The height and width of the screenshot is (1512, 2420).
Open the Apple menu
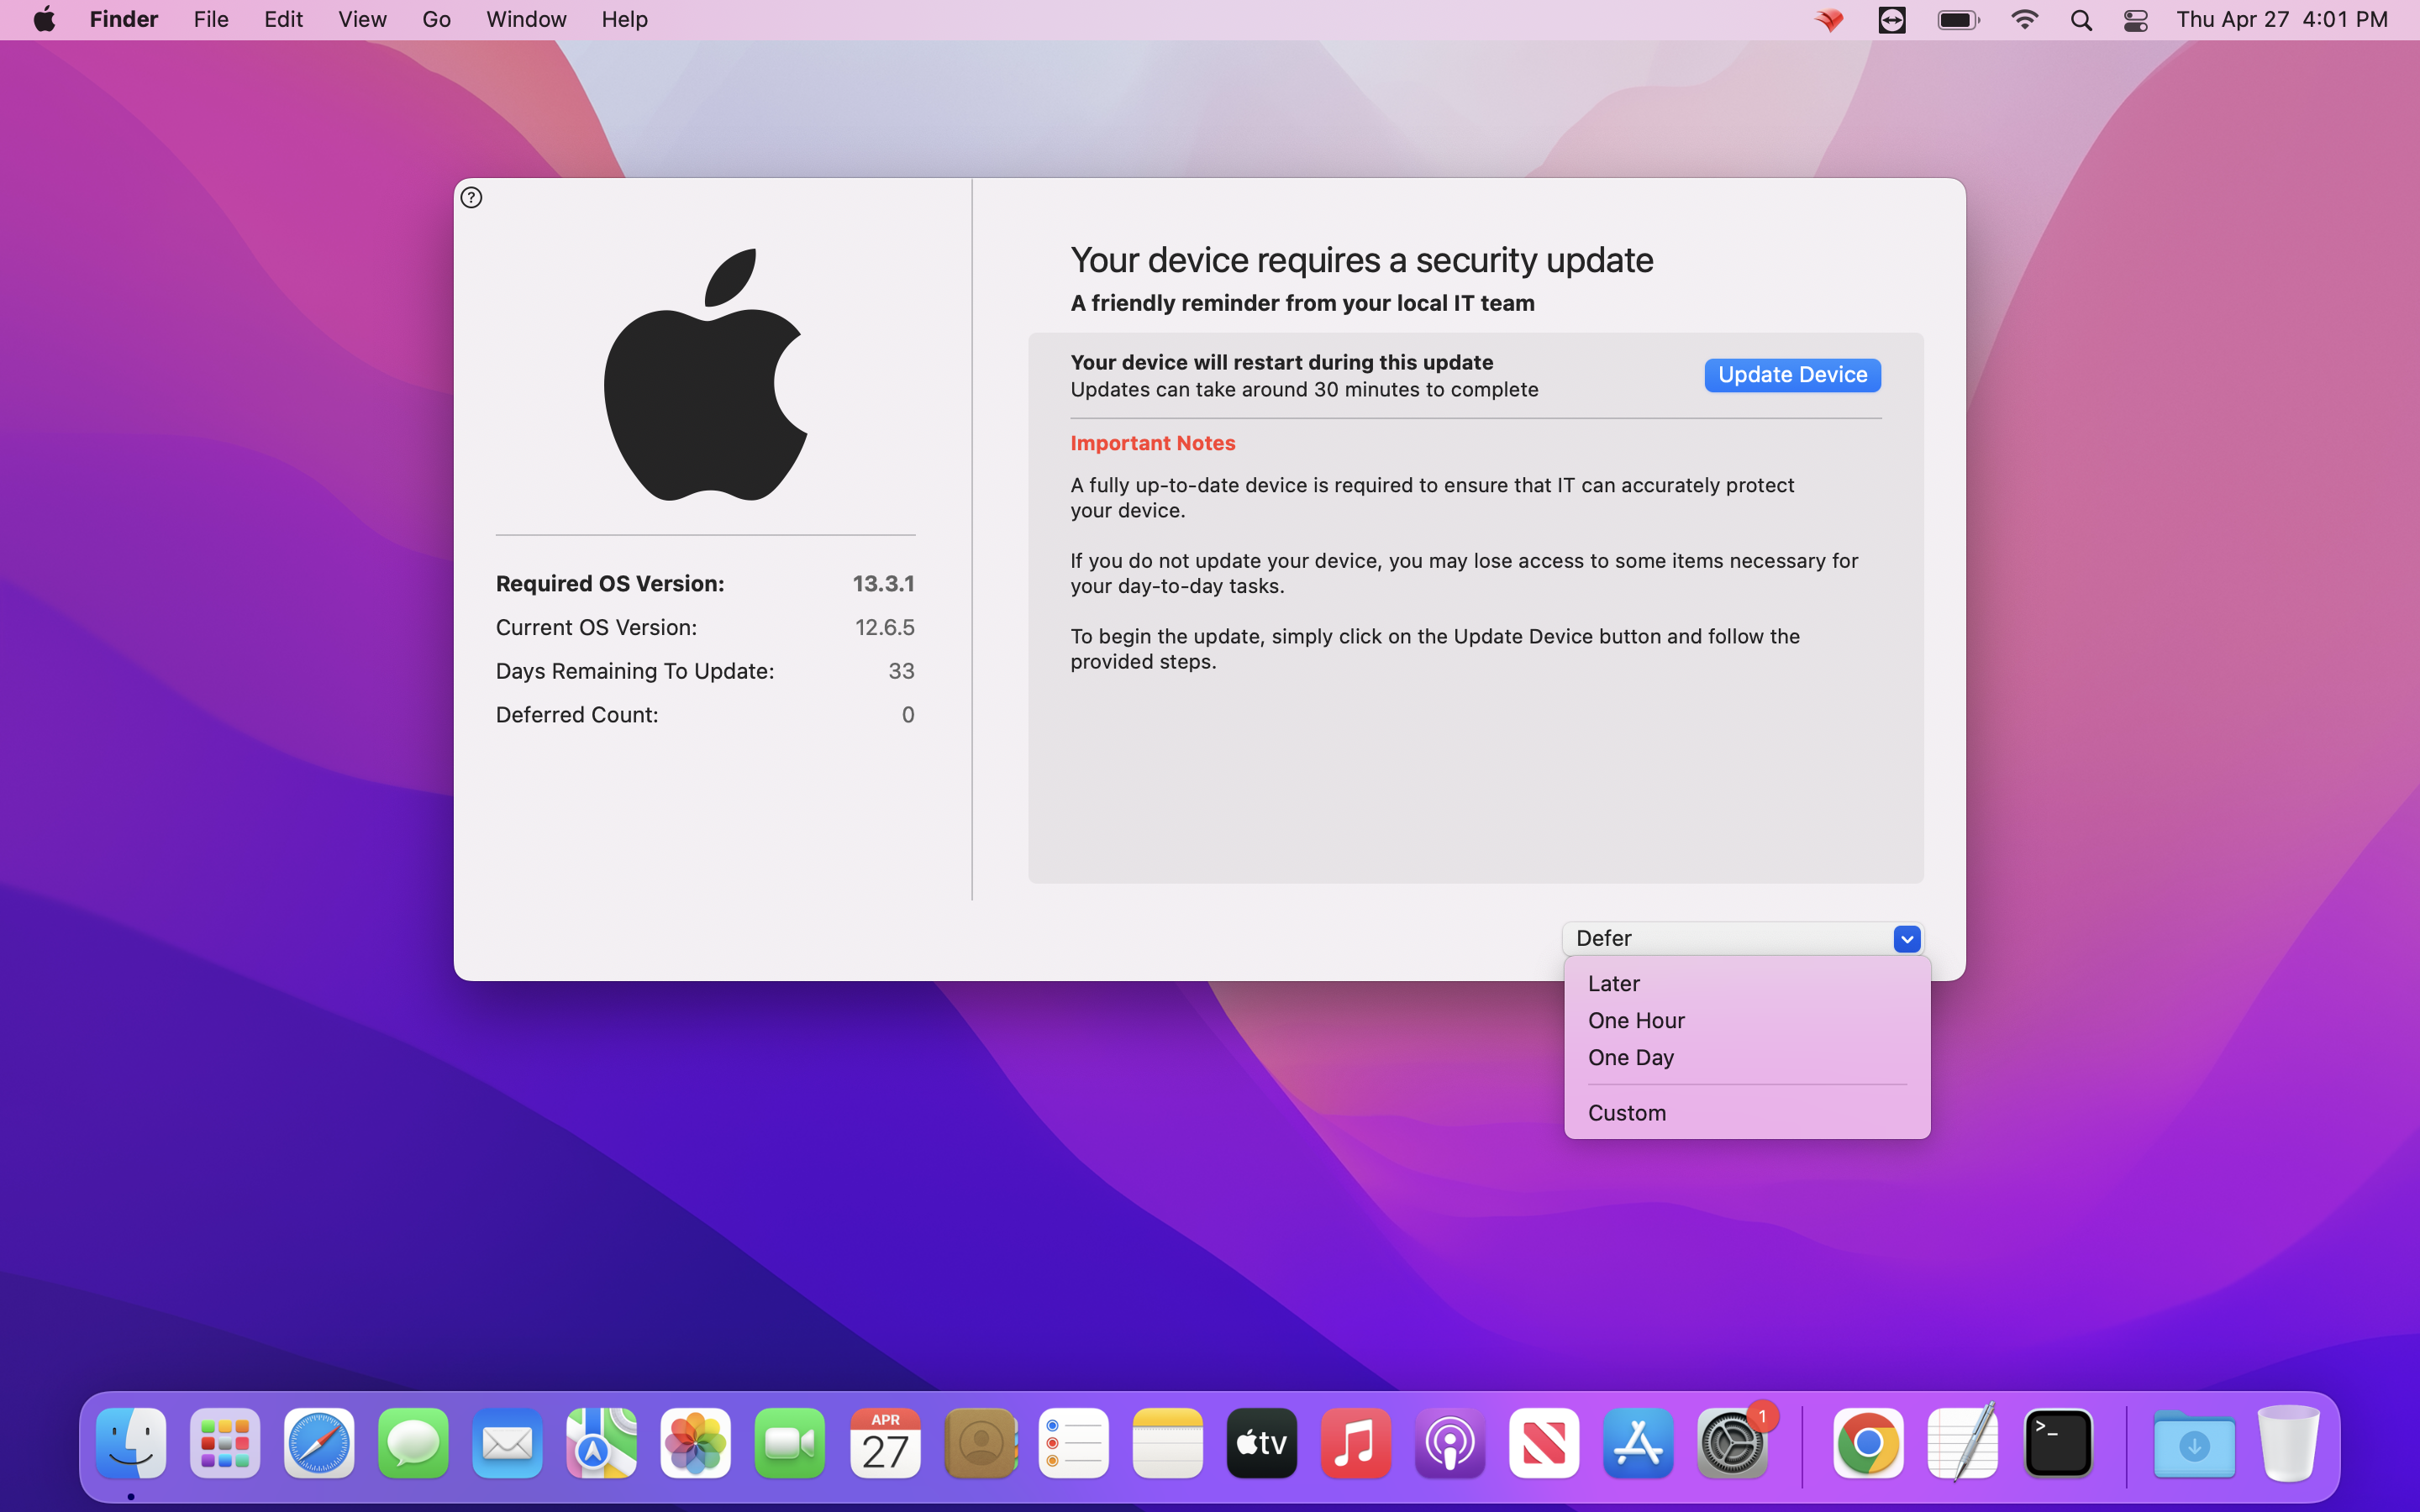pos(44,19)
